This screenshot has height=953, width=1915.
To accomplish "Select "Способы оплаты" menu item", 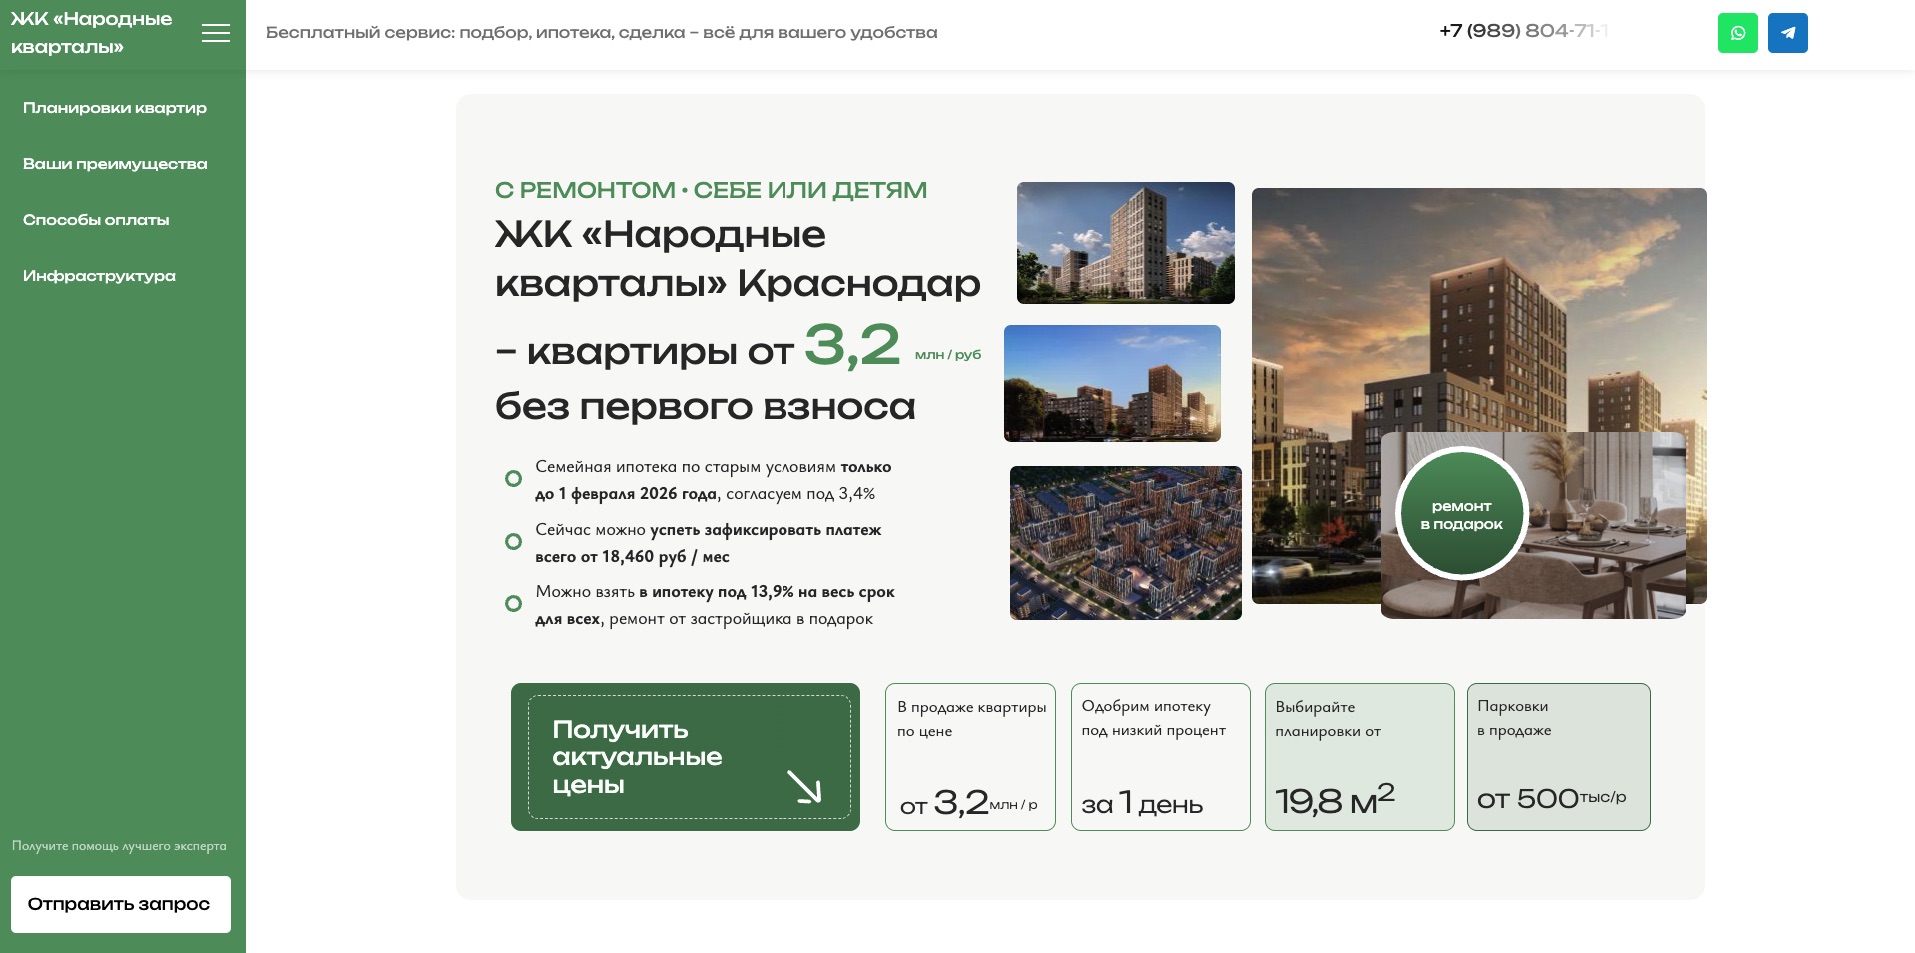I will tap(96, 220).
